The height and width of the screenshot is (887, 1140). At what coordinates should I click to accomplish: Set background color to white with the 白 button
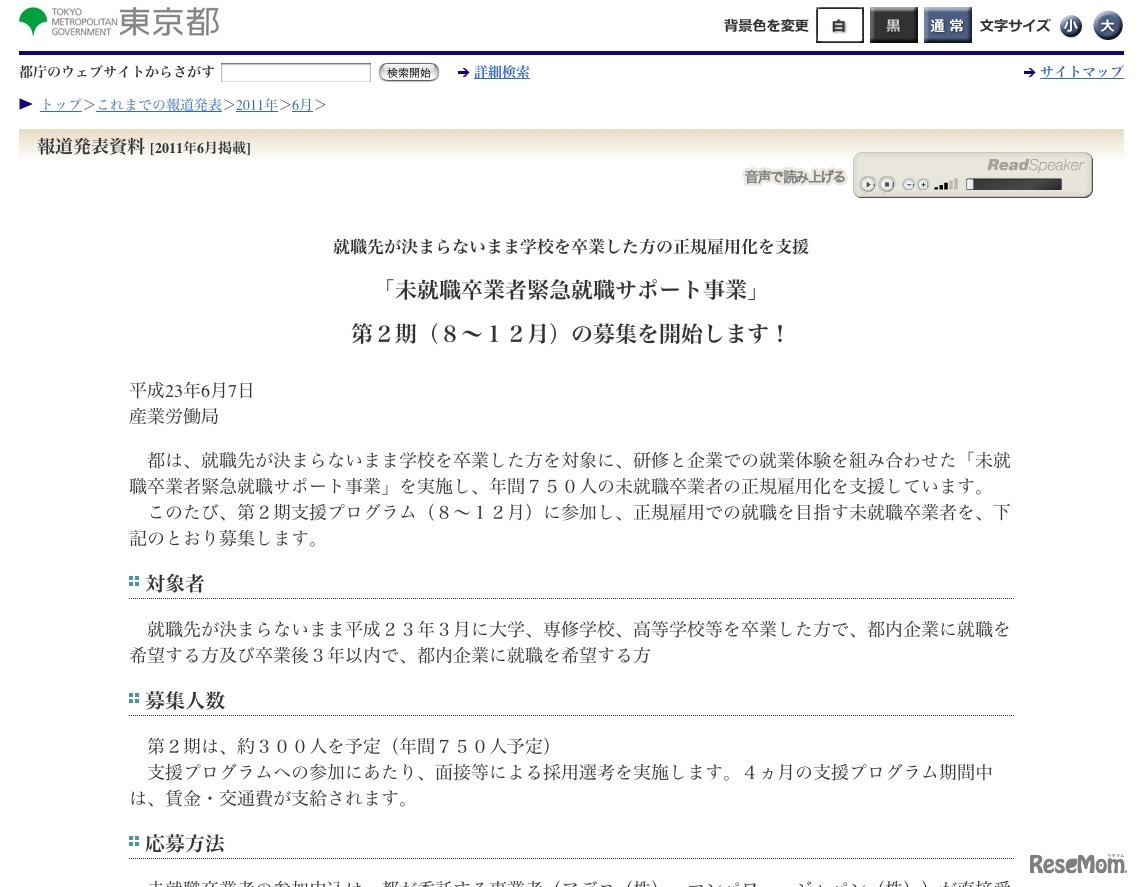[839, 25]
